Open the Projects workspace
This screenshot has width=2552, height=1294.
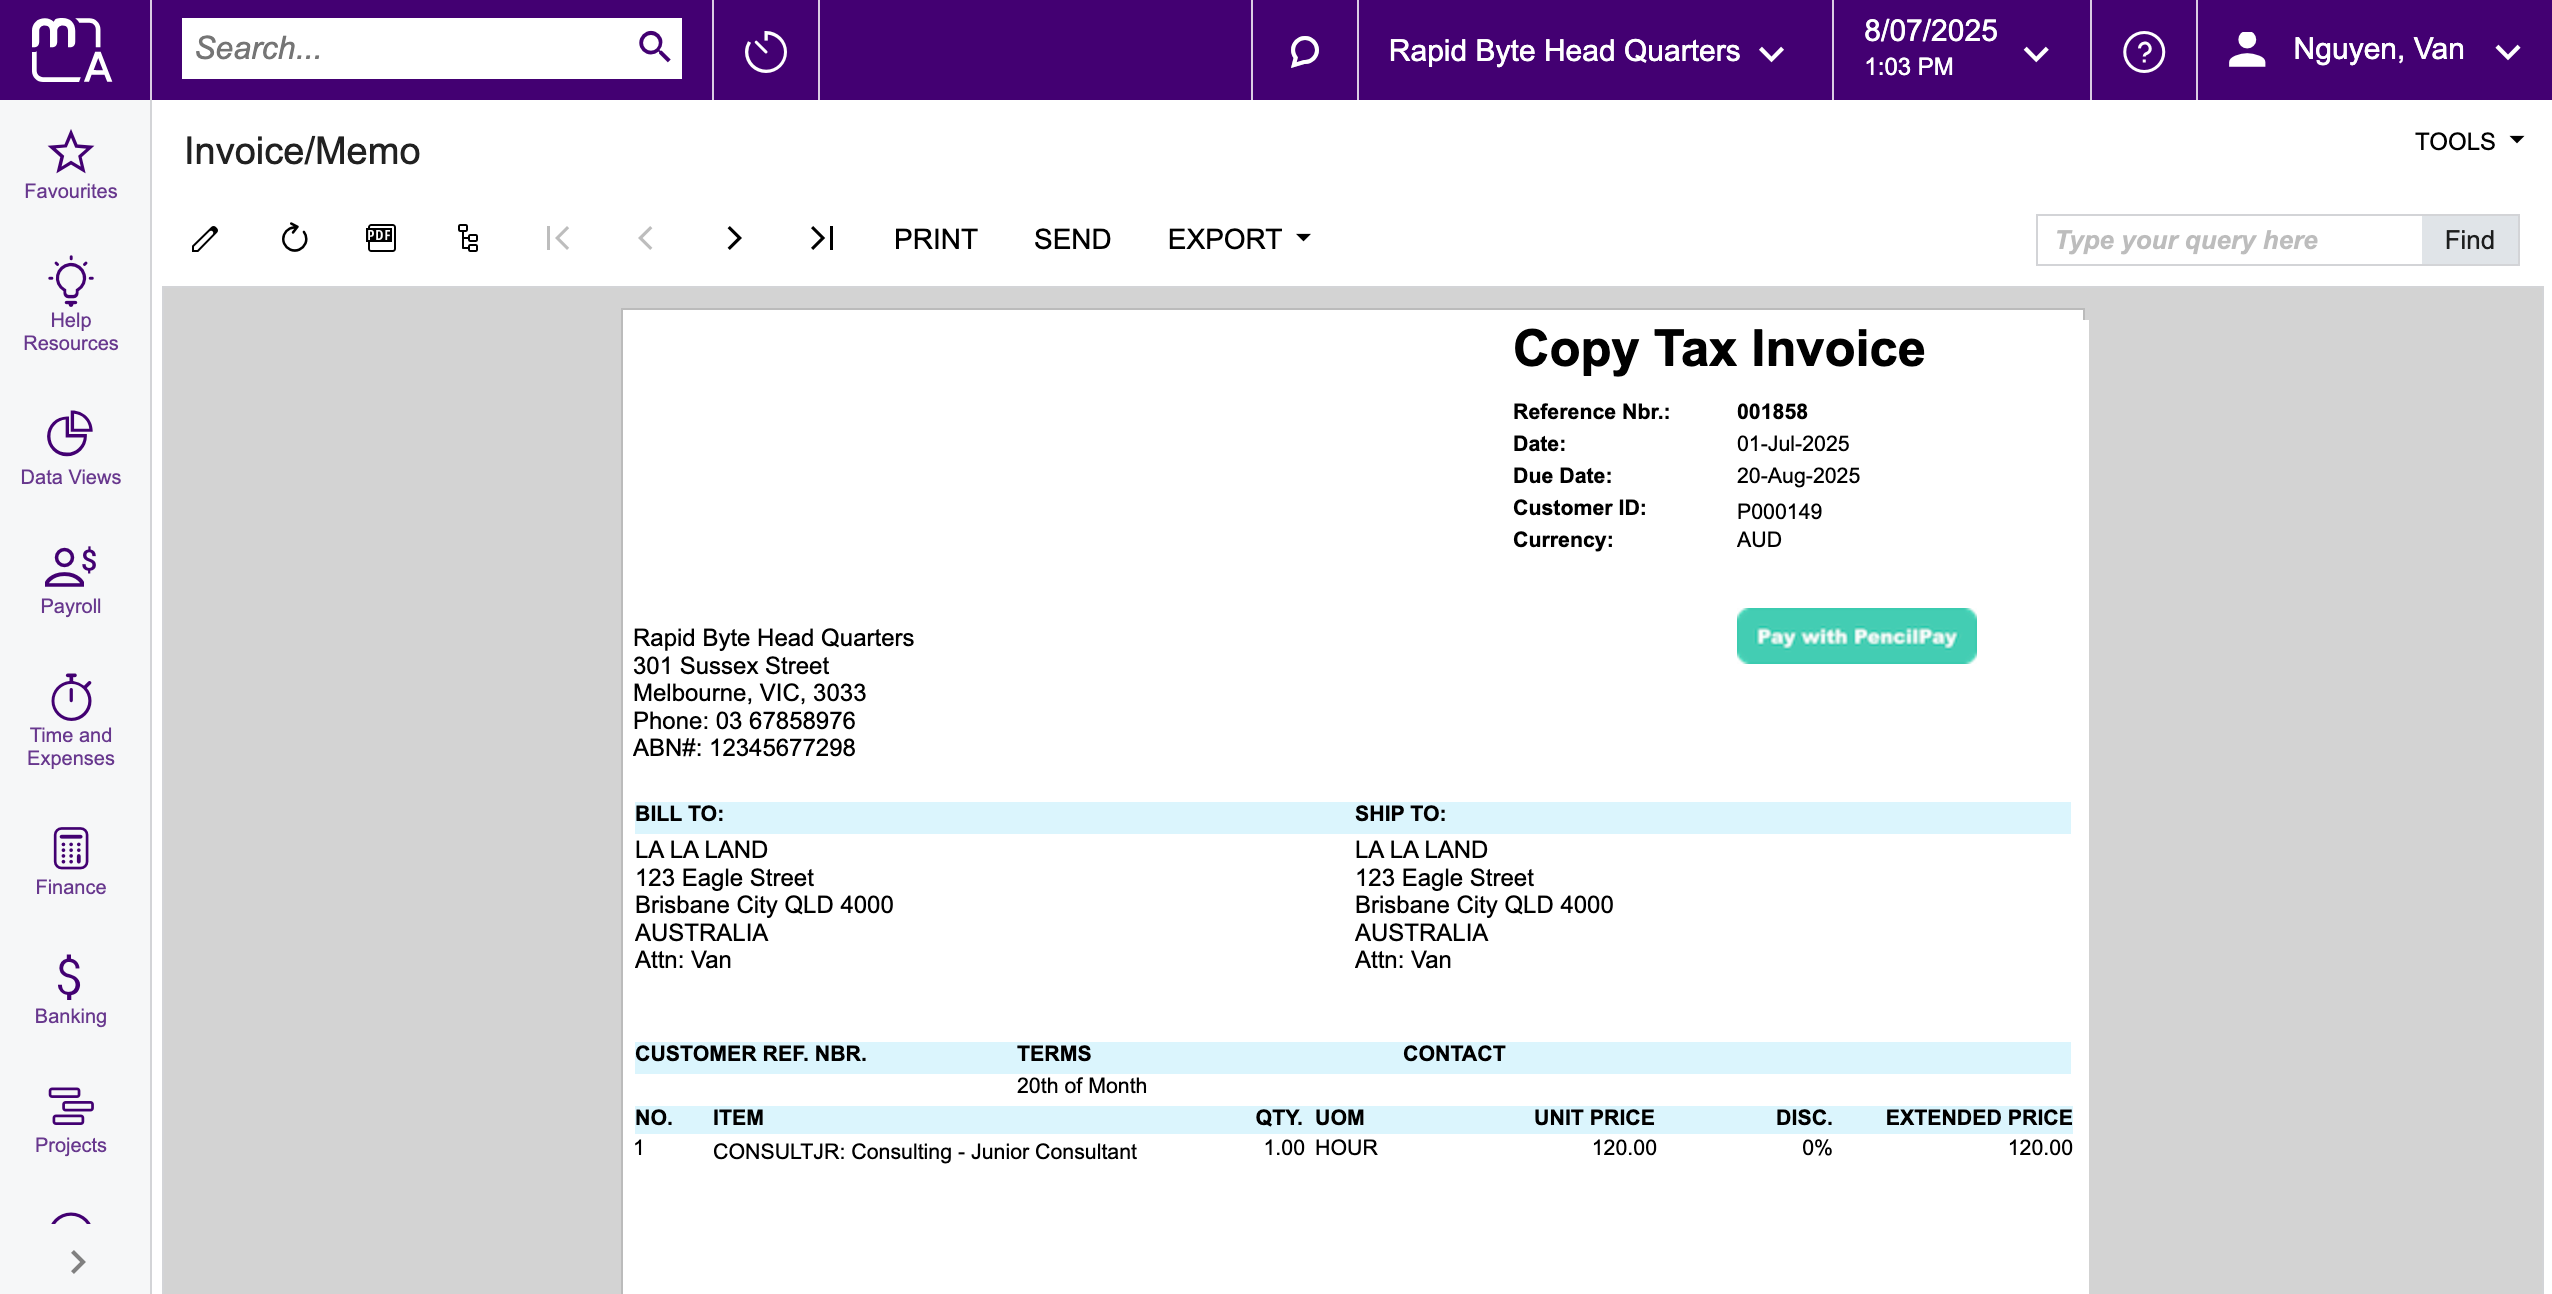tap(71, 1120)
